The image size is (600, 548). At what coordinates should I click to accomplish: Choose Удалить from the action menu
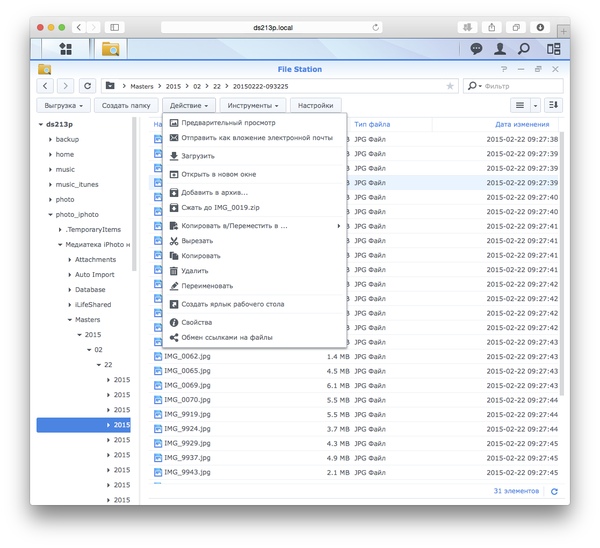[x=254, y=271]
